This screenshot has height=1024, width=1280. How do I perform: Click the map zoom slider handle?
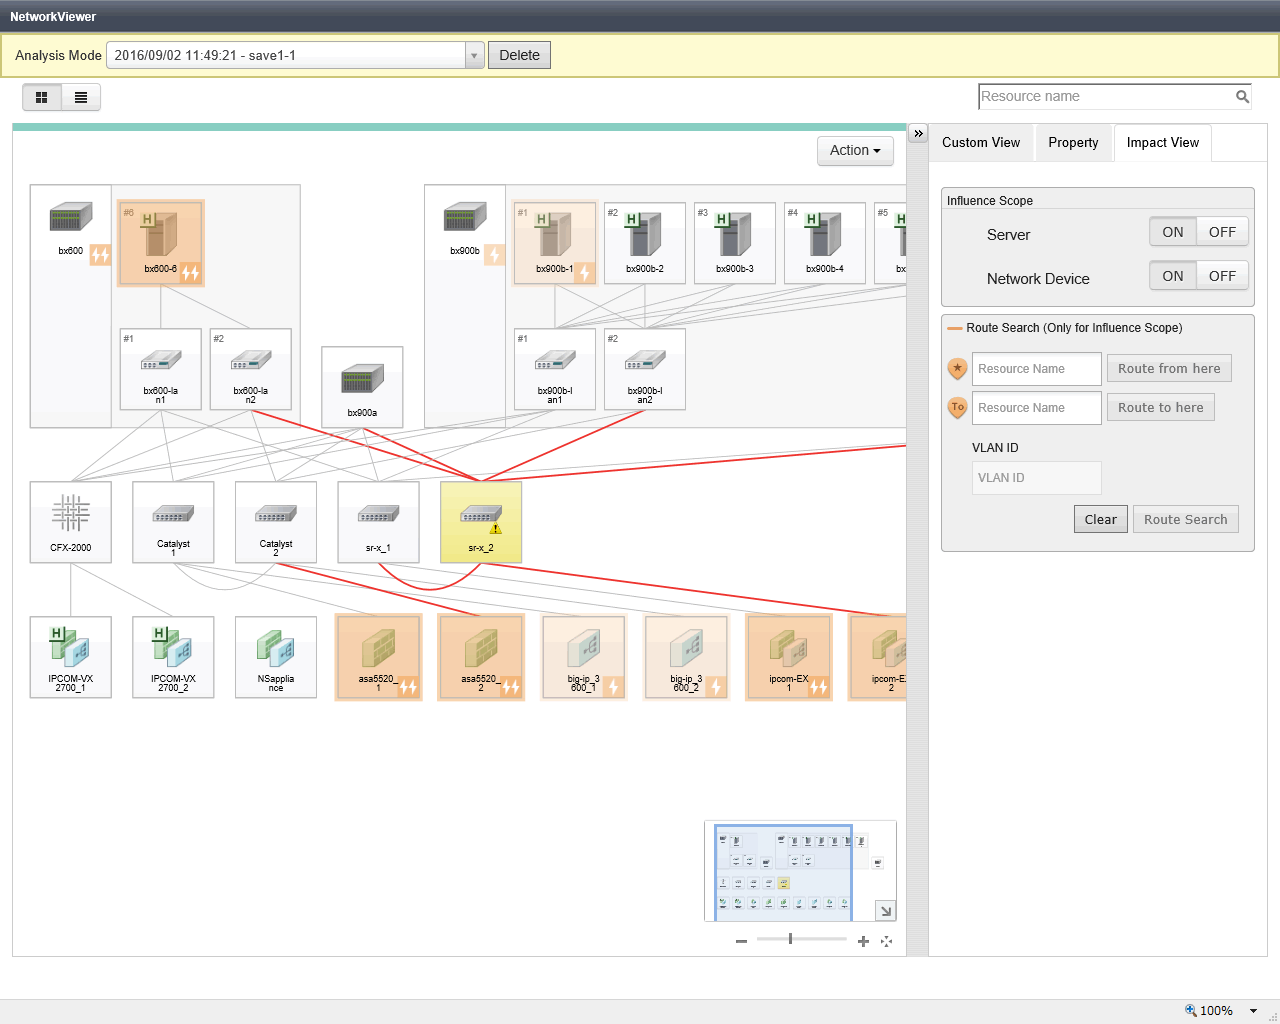790,939
